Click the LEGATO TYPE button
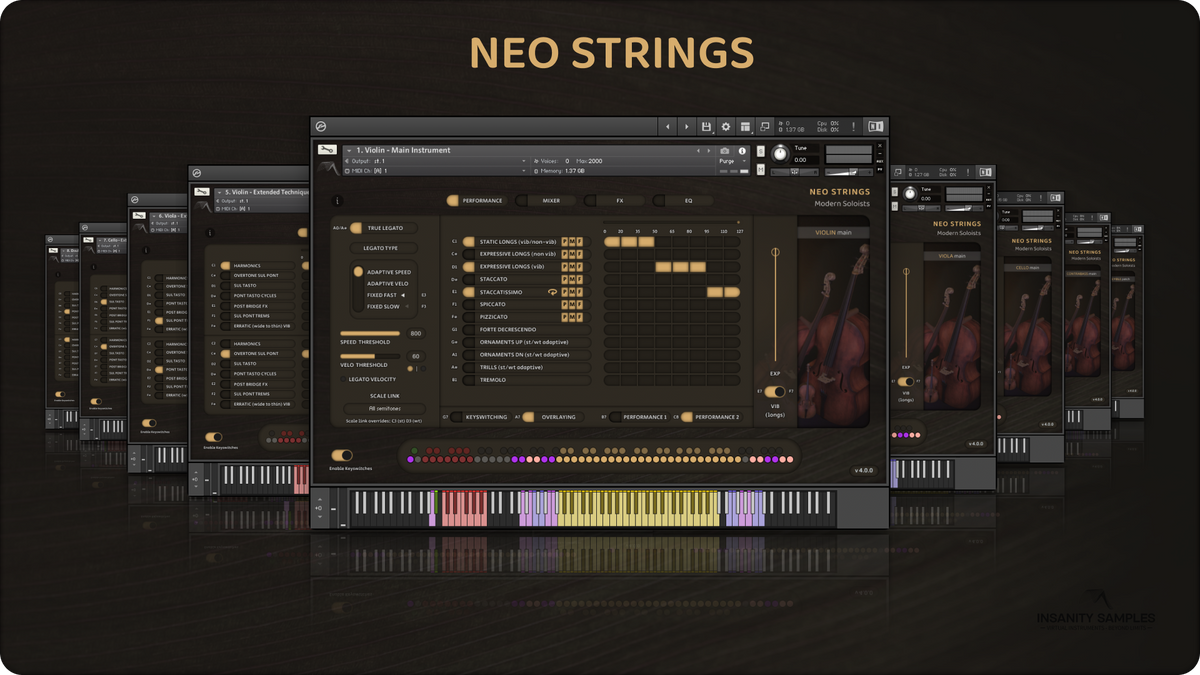This screenshot has width=1200, height=675. pyautogui.click(x=379, y=248)
